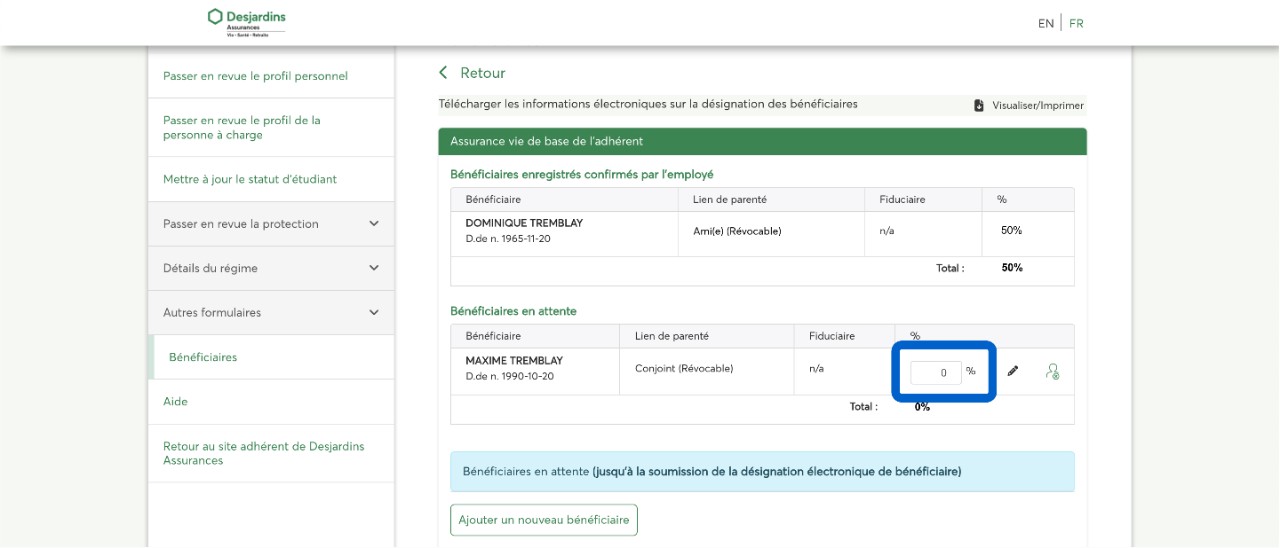
Task: Open Bénéficiaires in the sidebar
Action: point(203,357)
